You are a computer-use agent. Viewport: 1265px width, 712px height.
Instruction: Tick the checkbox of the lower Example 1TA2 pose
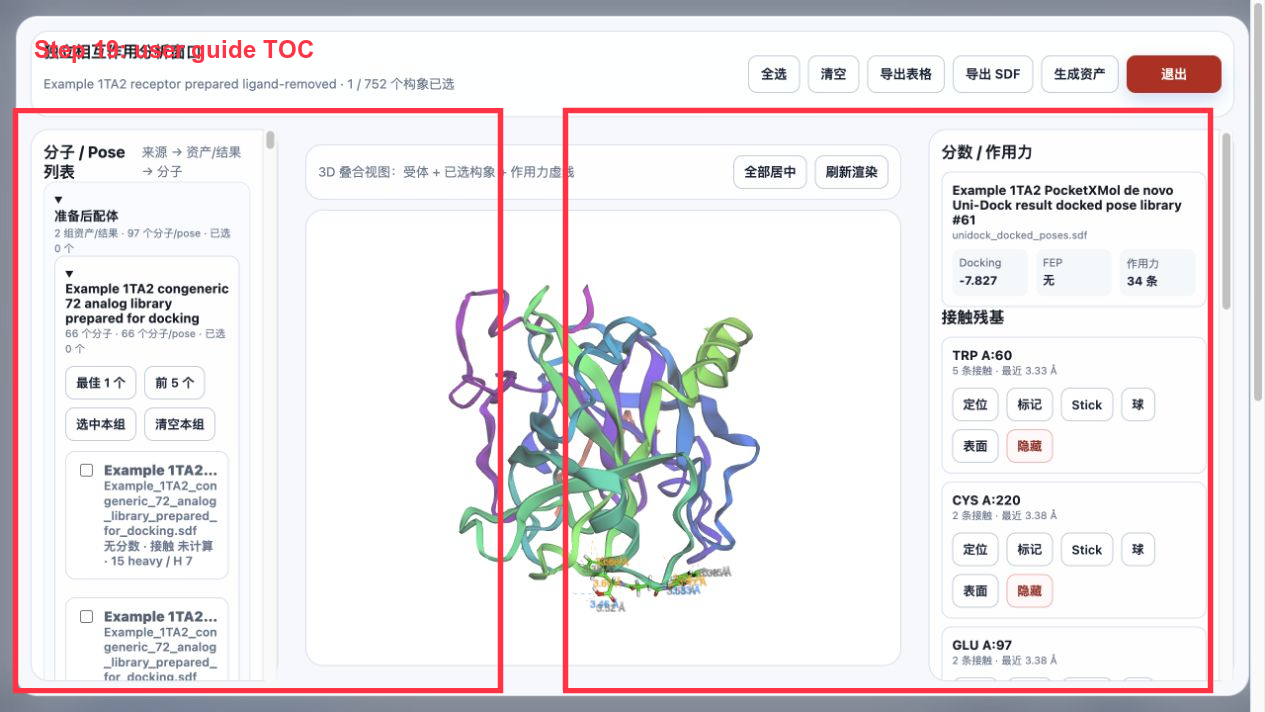pos(86,616)
